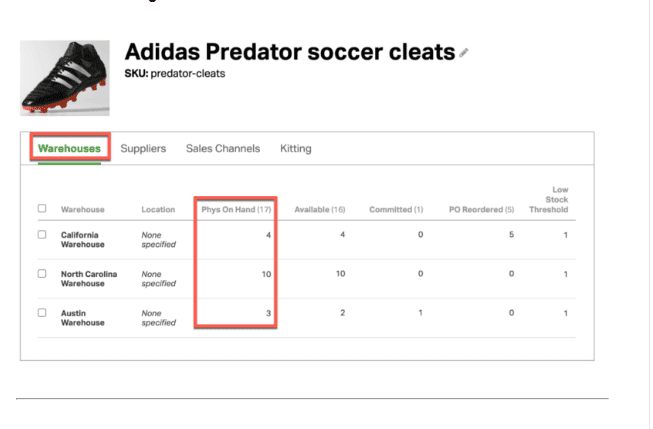
Task: Switch to the Warehouses tab
Action: coord(69,148)
